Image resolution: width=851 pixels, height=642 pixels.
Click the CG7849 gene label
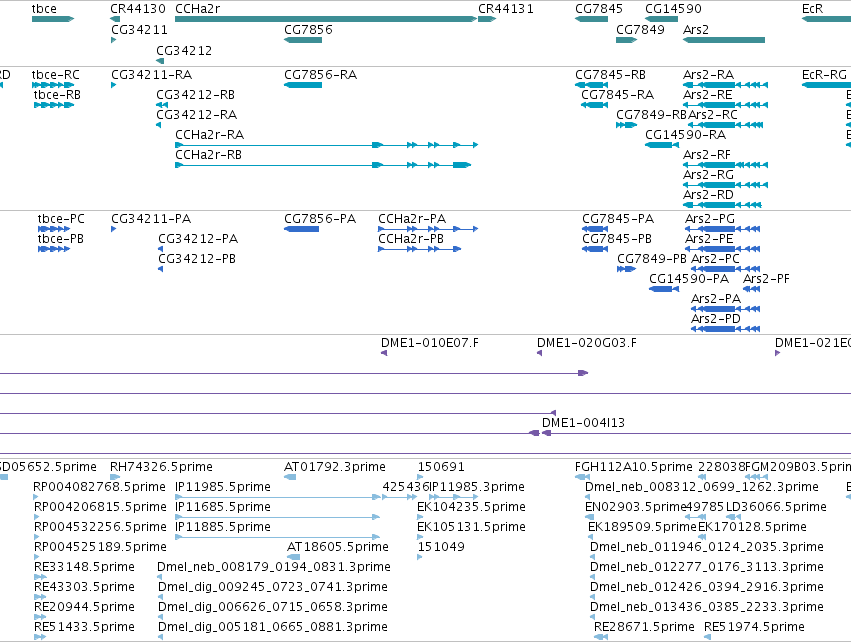pos(640,29)
